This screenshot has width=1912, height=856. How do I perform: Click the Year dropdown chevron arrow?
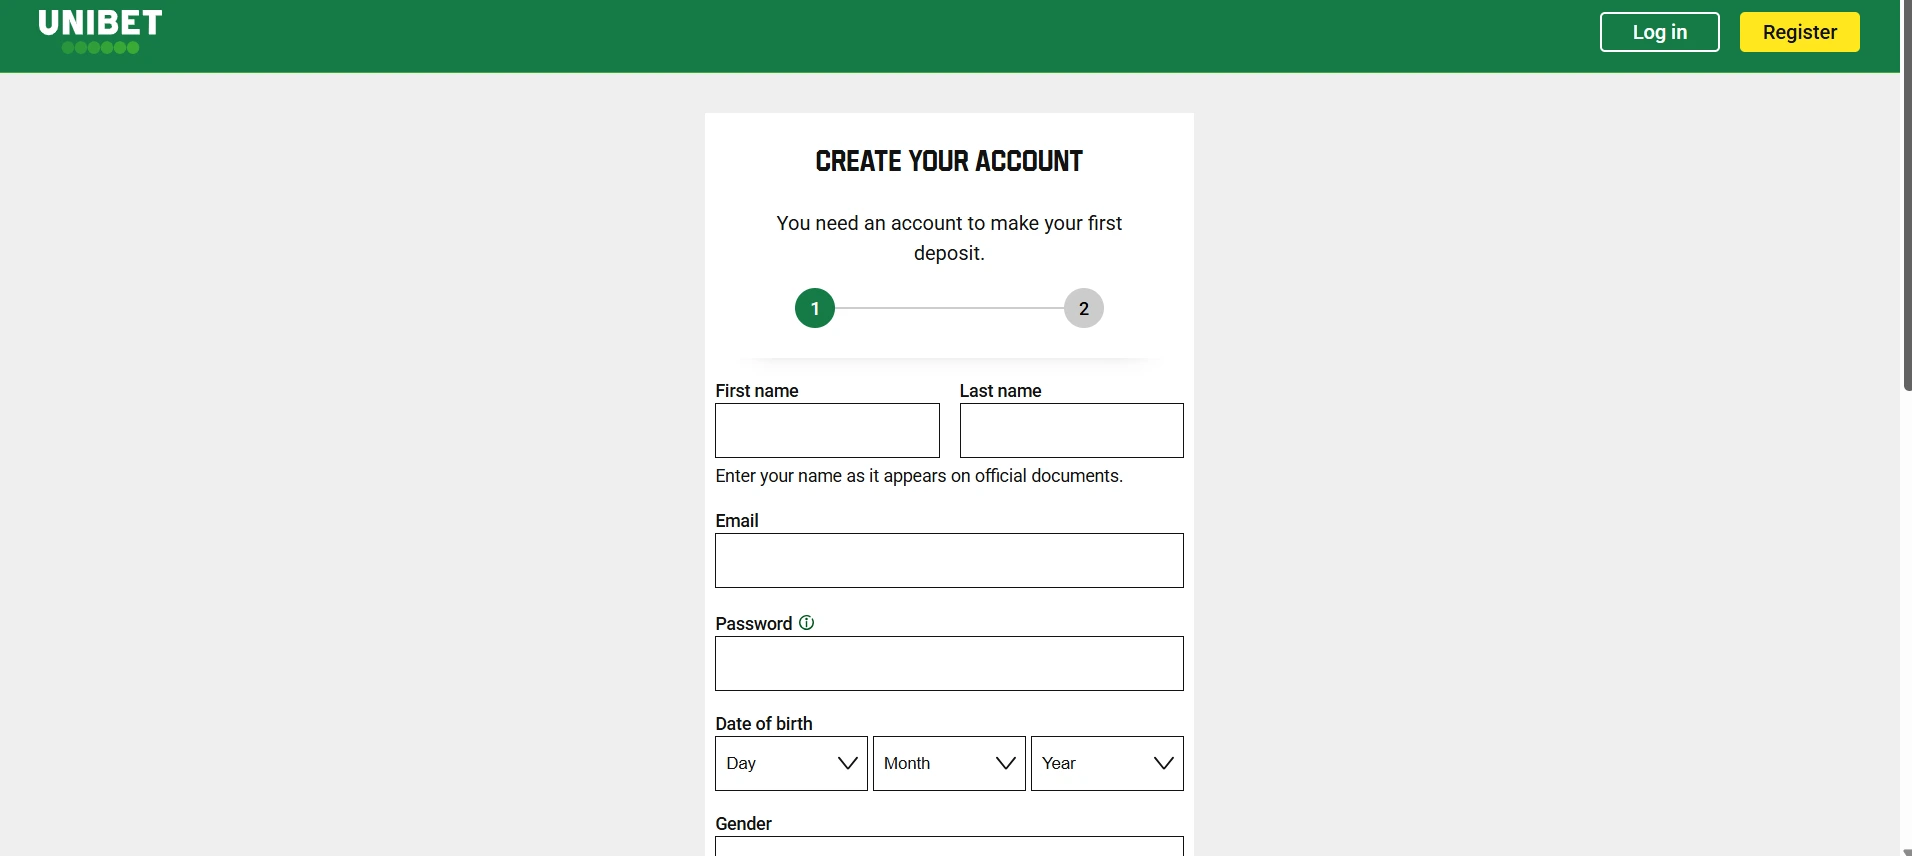point(1163,763)
